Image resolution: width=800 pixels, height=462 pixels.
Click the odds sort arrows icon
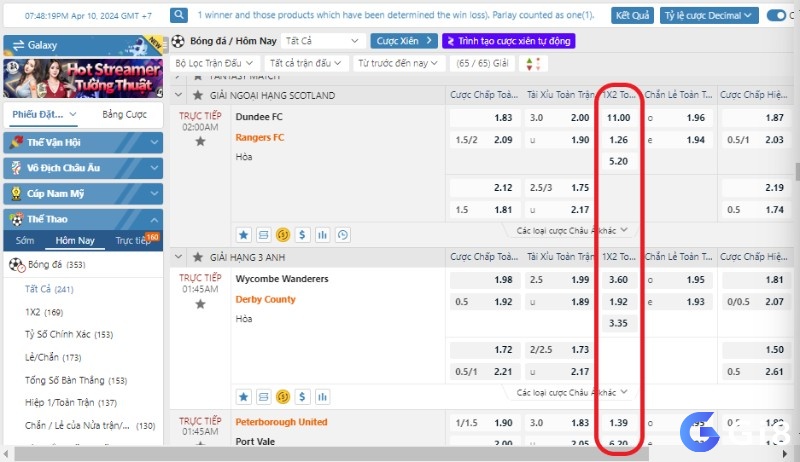533,63
